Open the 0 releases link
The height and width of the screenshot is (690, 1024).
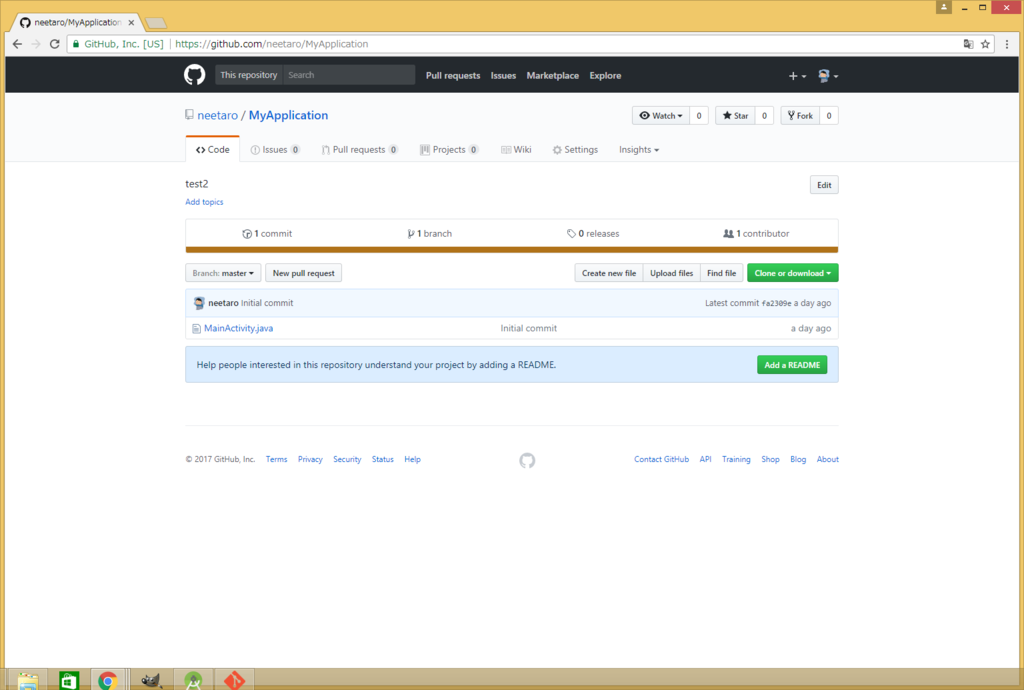593,234
